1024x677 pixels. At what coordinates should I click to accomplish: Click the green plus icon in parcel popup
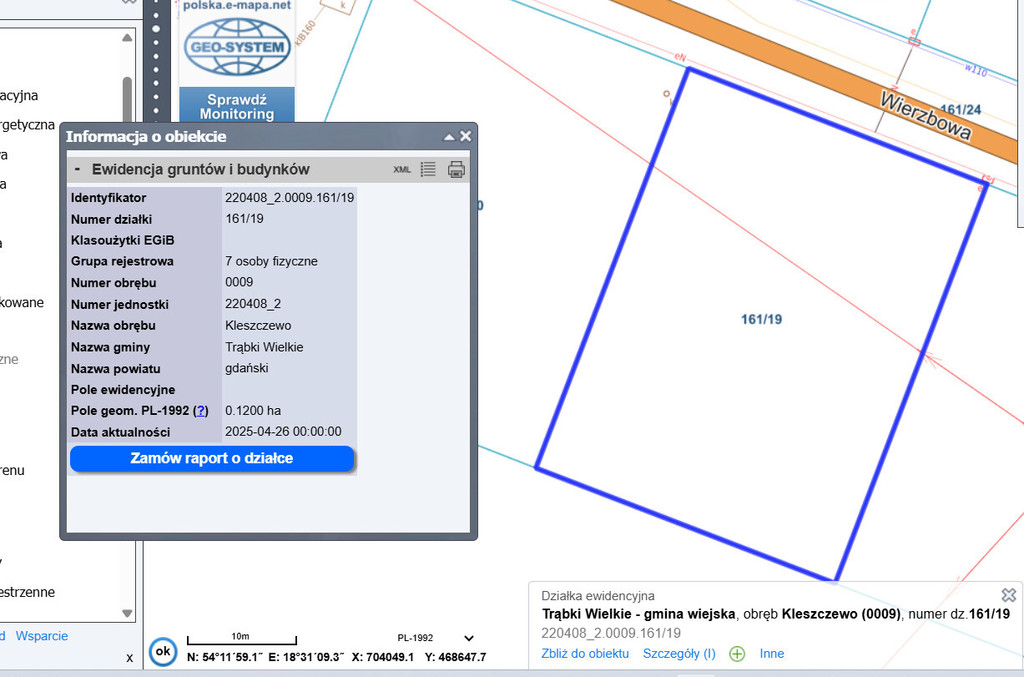click(x=737, y=654)
